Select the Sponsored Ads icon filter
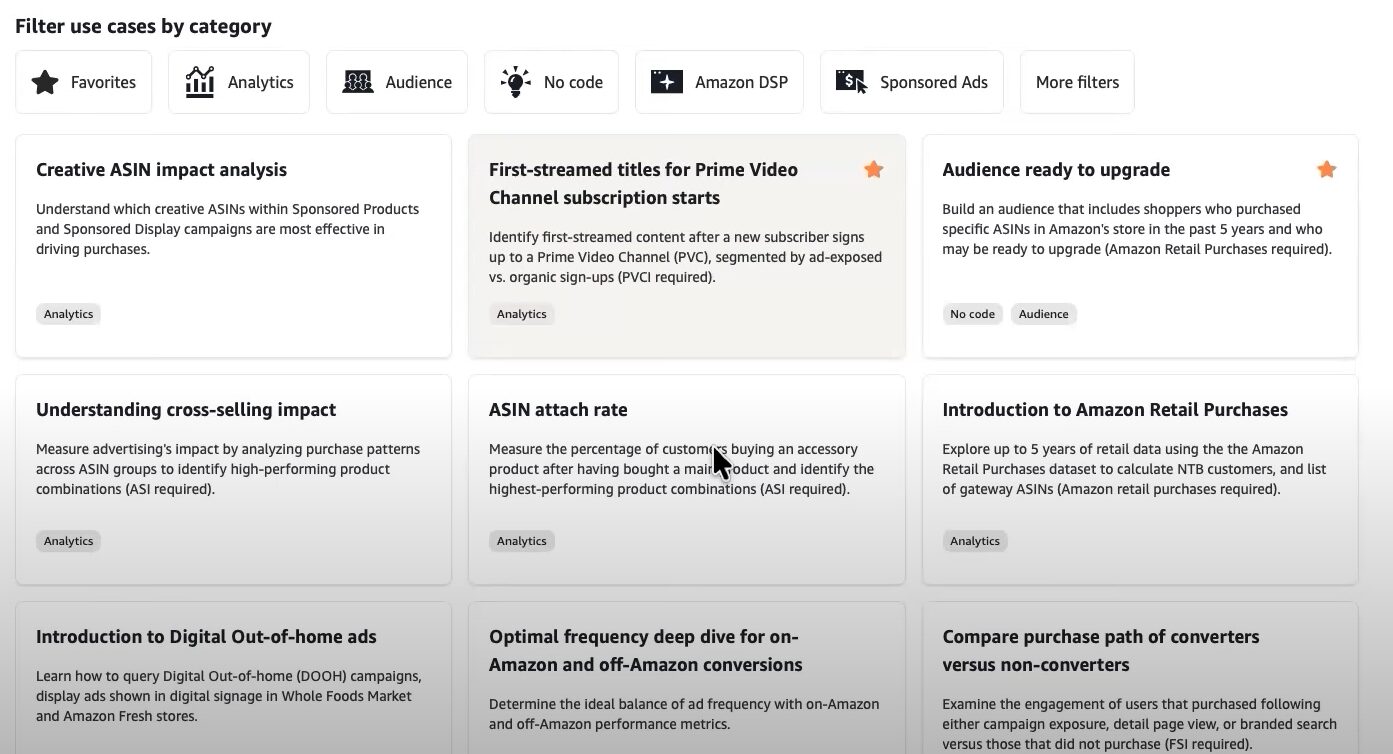This screenshot has width=1393, height=754. pos(851,82)
